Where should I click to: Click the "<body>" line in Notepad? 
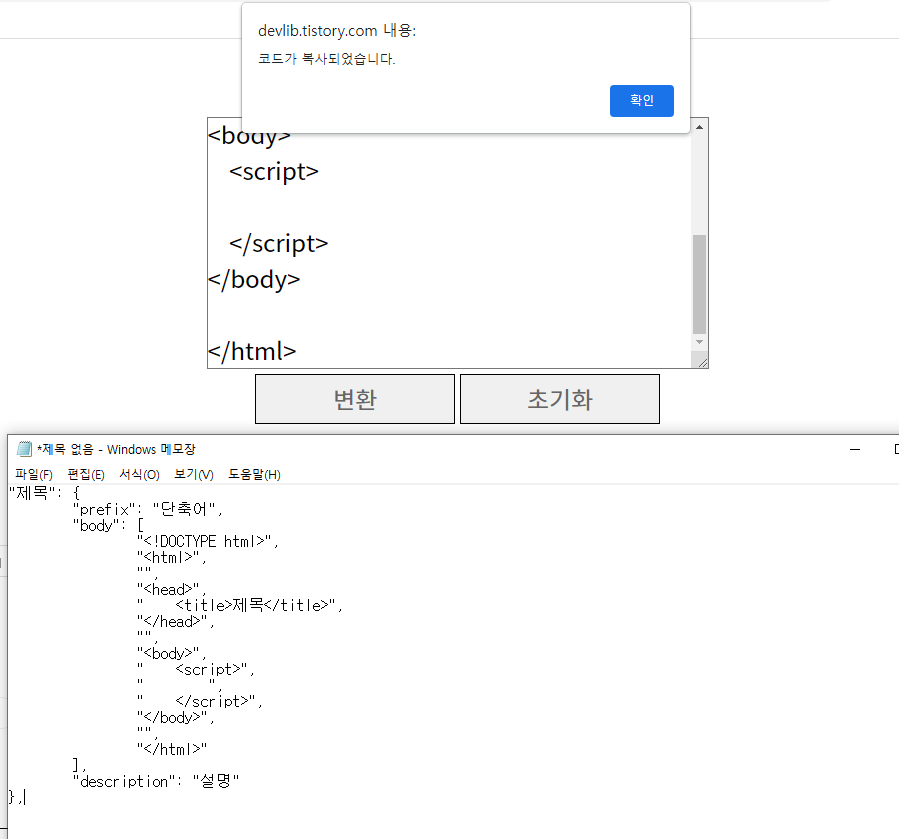click(x=171, y=653)
